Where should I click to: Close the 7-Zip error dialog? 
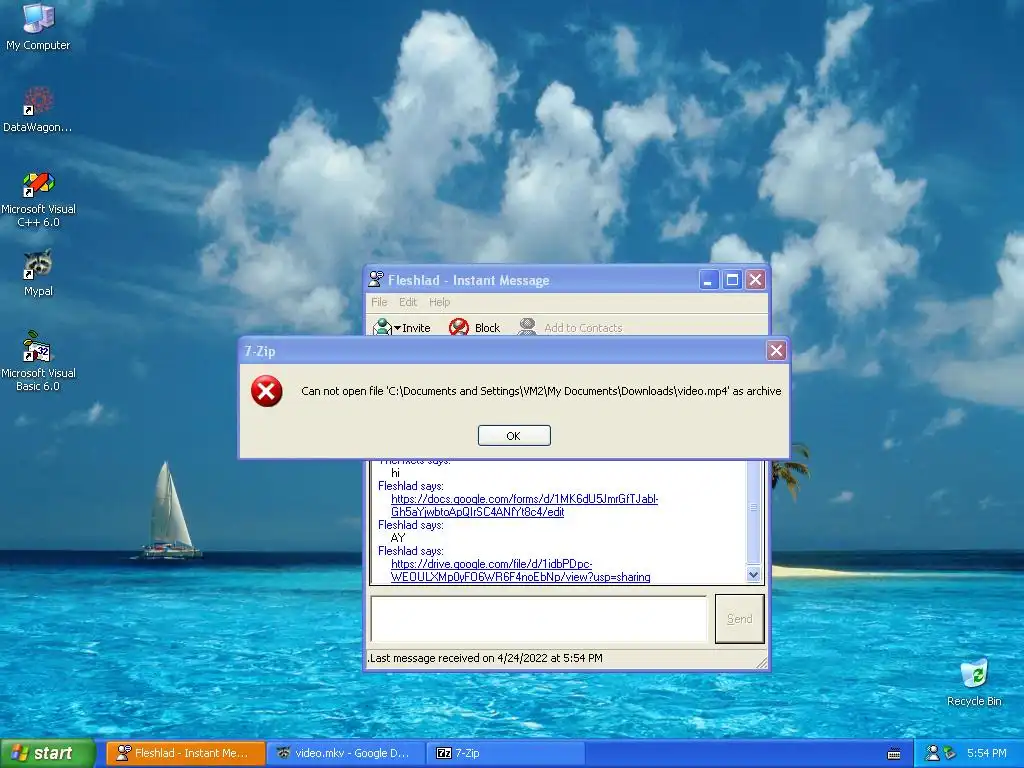pyautogui.click(x=776, y=351)
